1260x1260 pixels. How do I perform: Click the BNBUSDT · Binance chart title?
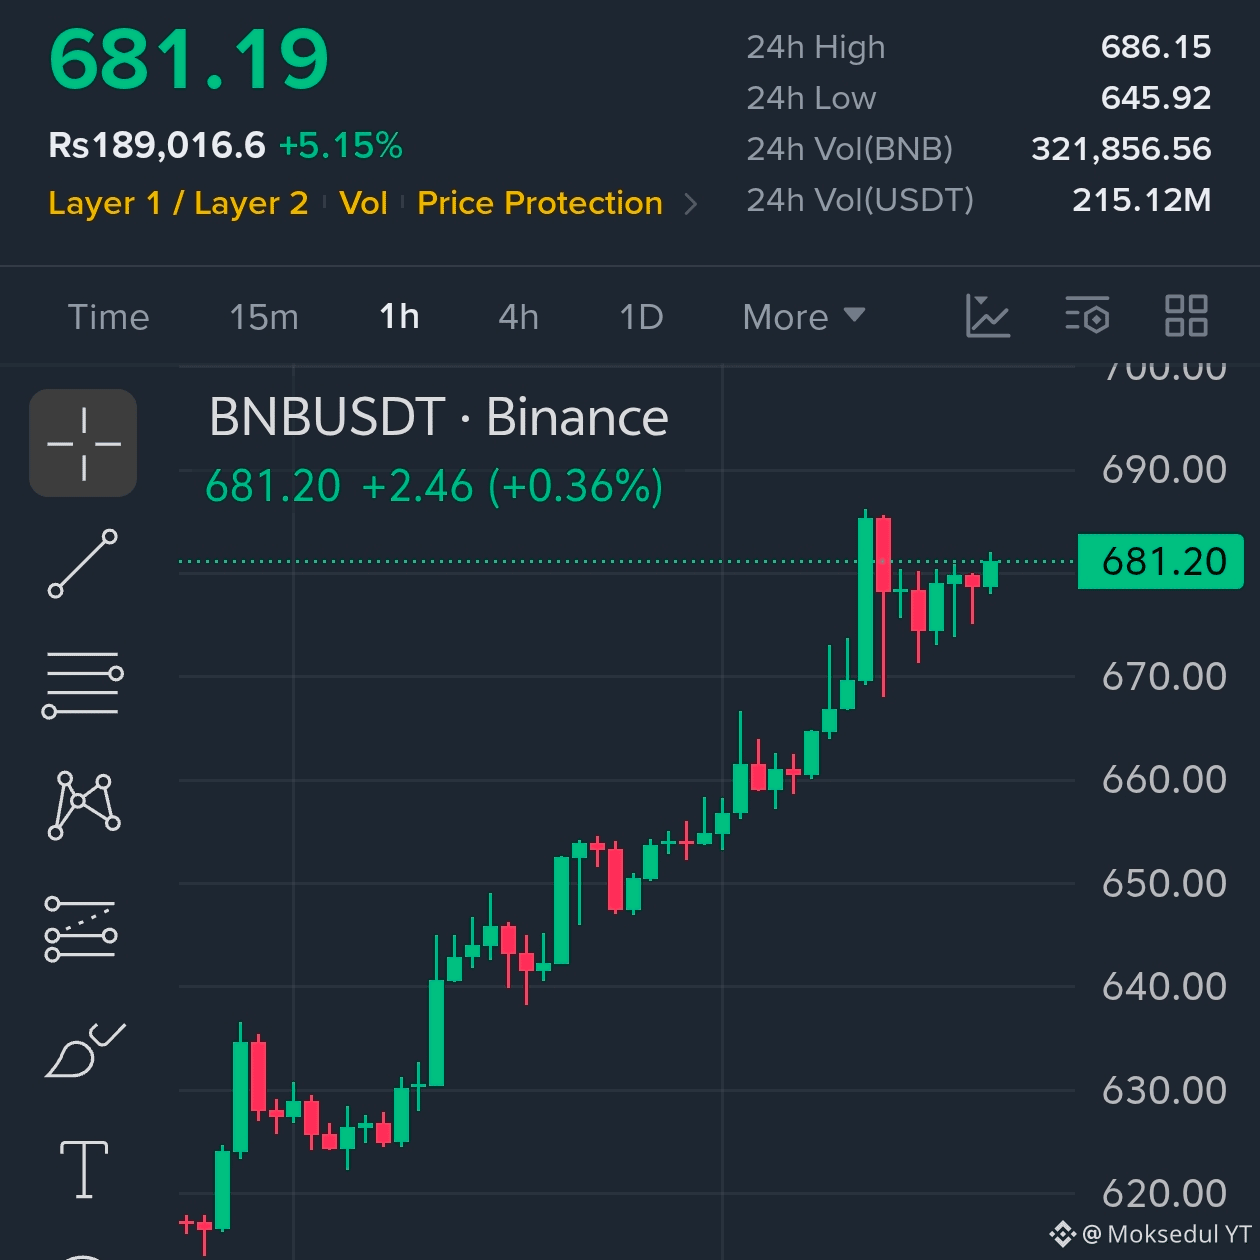click(439, 417)
